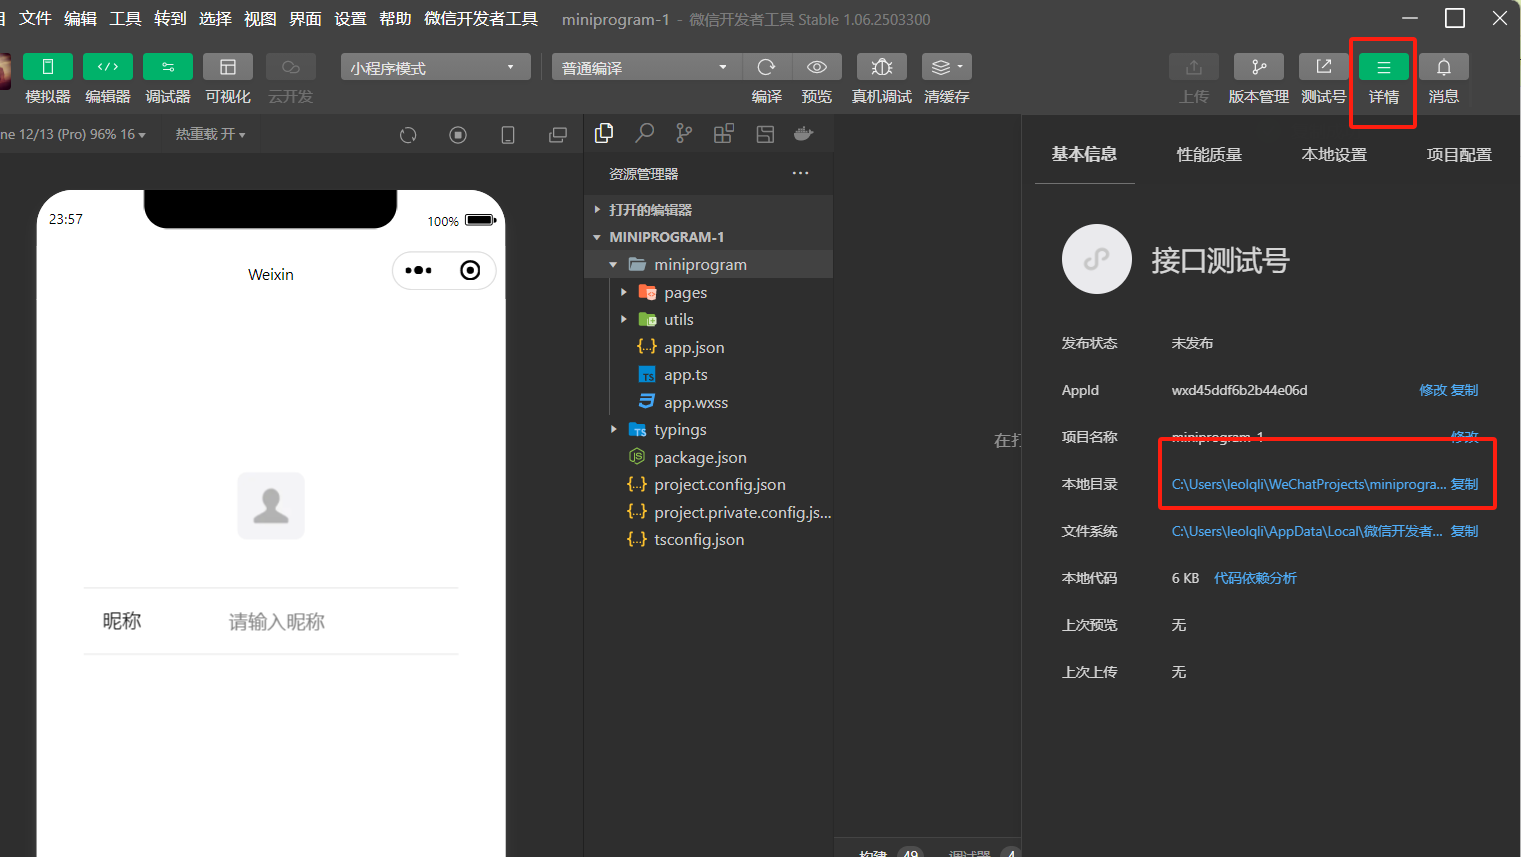Image resolution: width=1521 pixels, height=857 pixels.
Task: Switch to the 项目配置 tab
Action: click(1459, 154)
